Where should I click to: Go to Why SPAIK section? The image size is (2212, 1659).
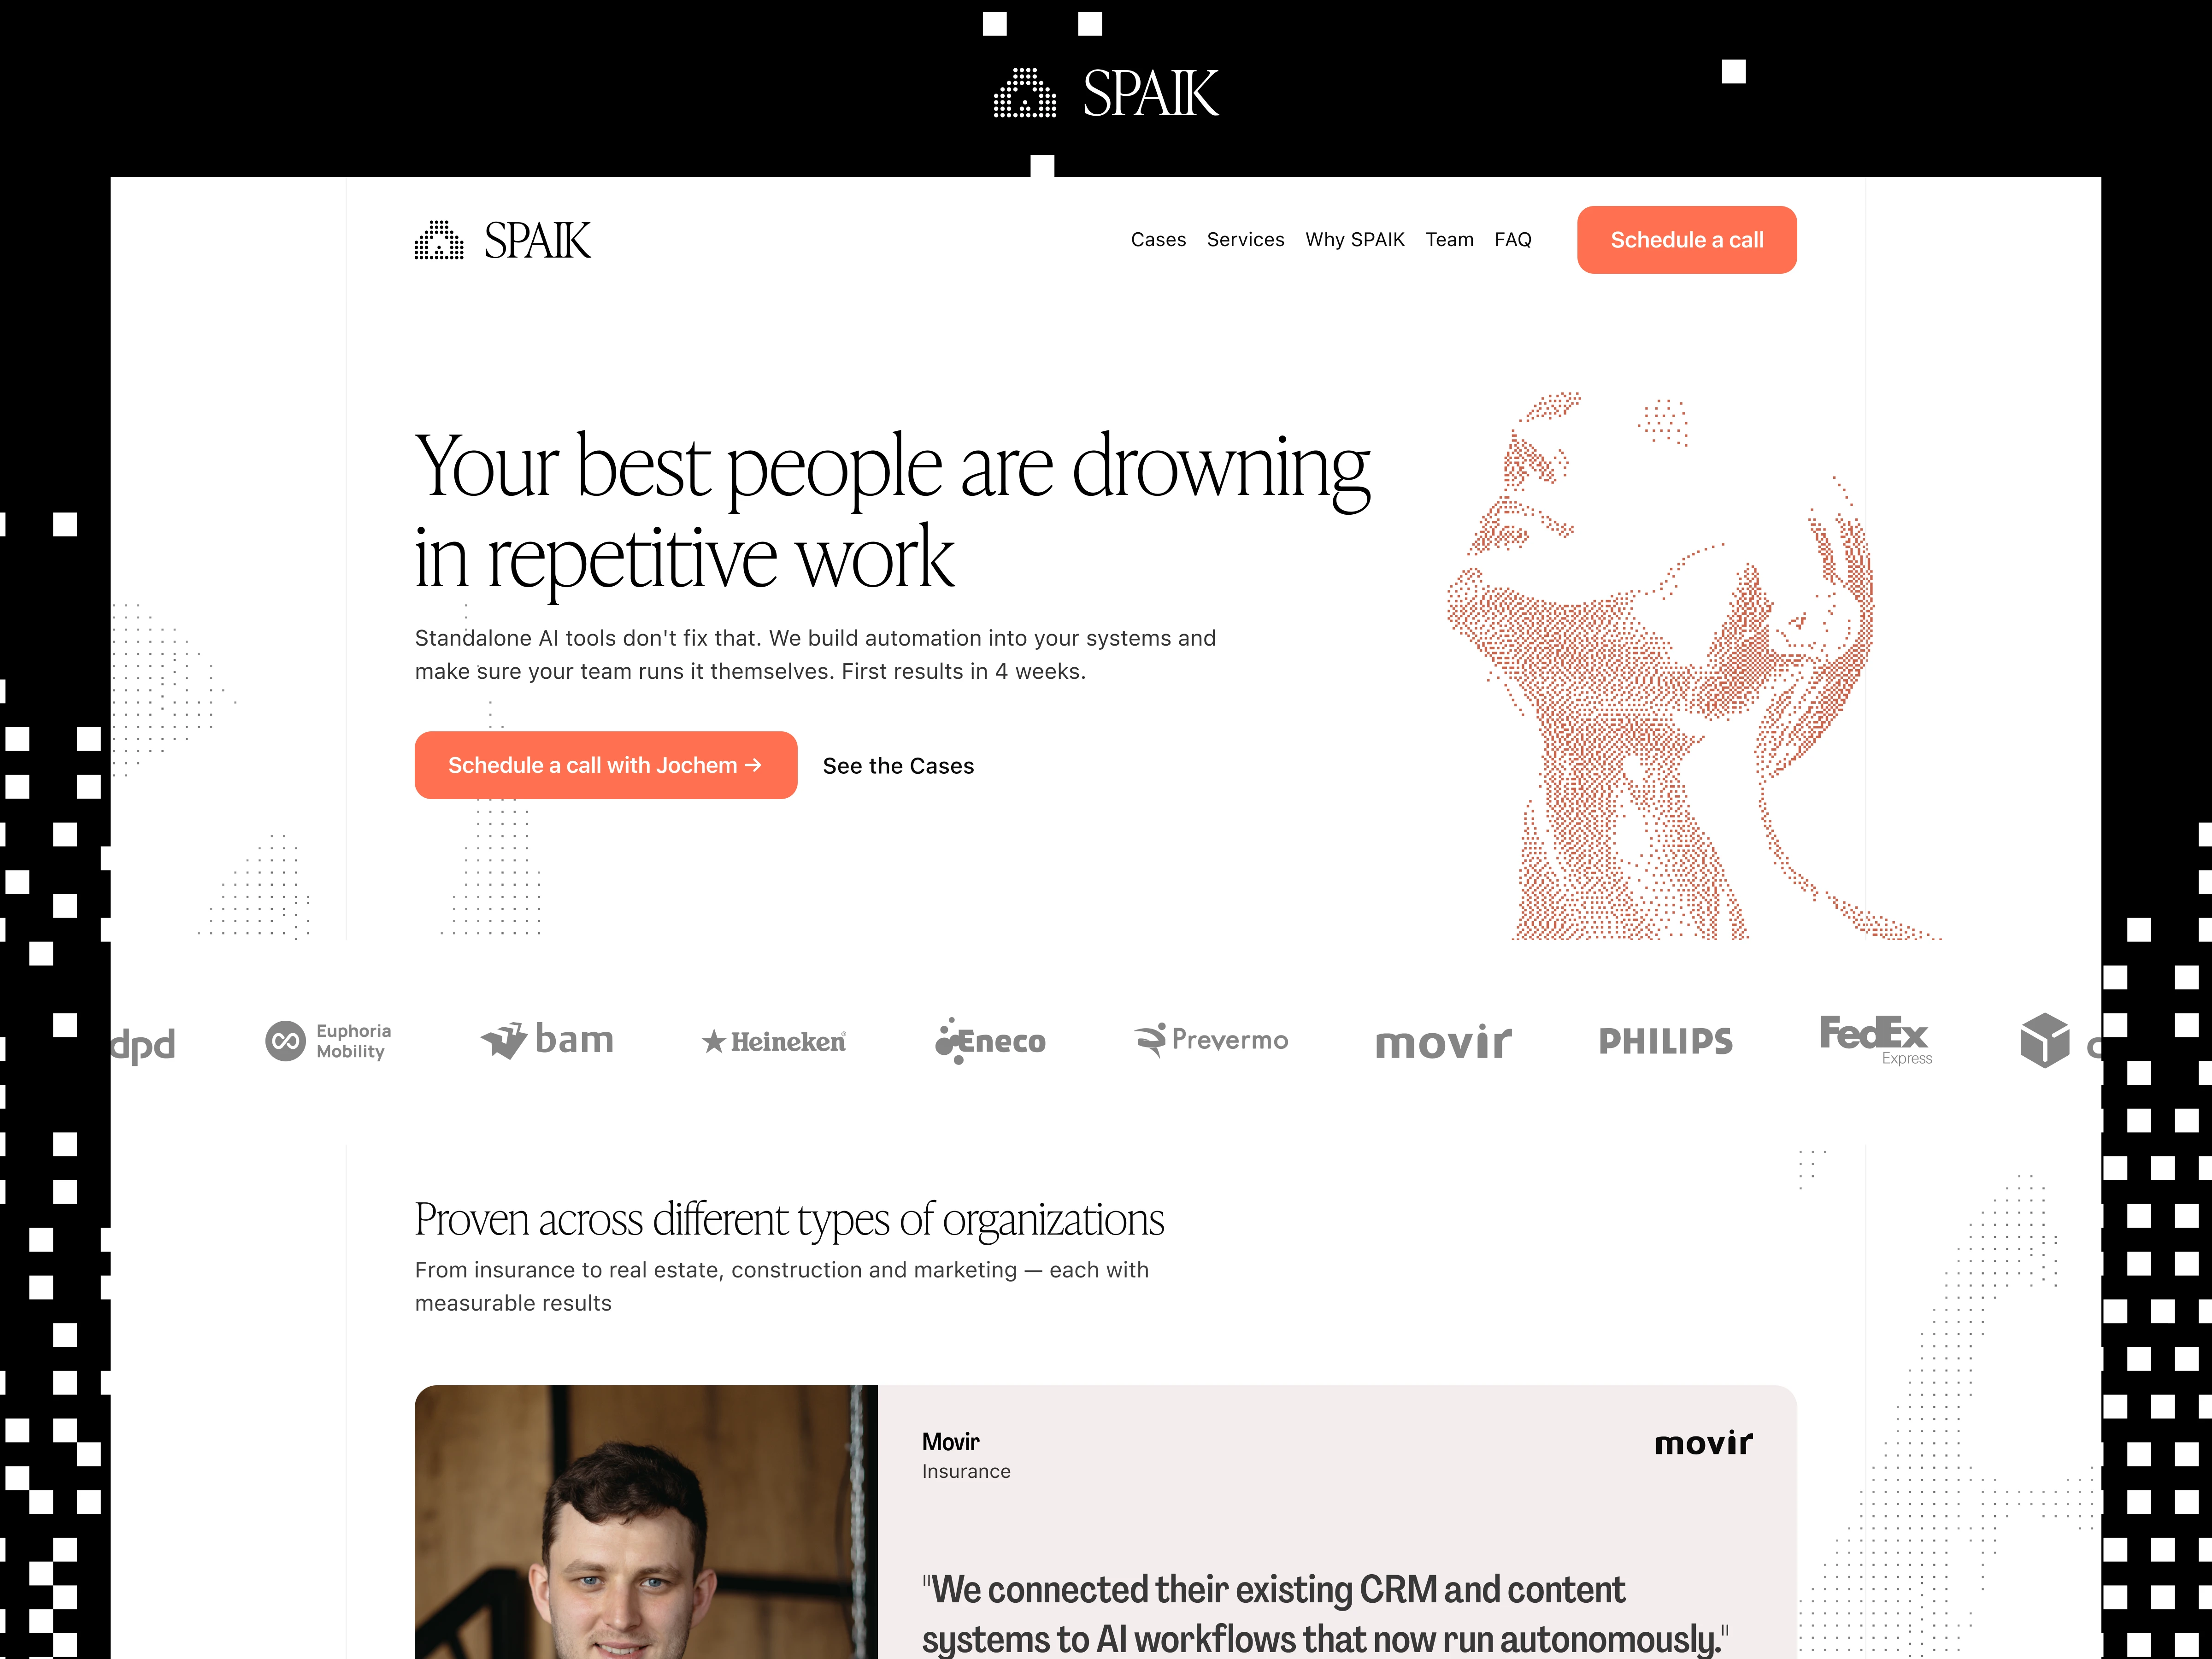[1354, 240]
